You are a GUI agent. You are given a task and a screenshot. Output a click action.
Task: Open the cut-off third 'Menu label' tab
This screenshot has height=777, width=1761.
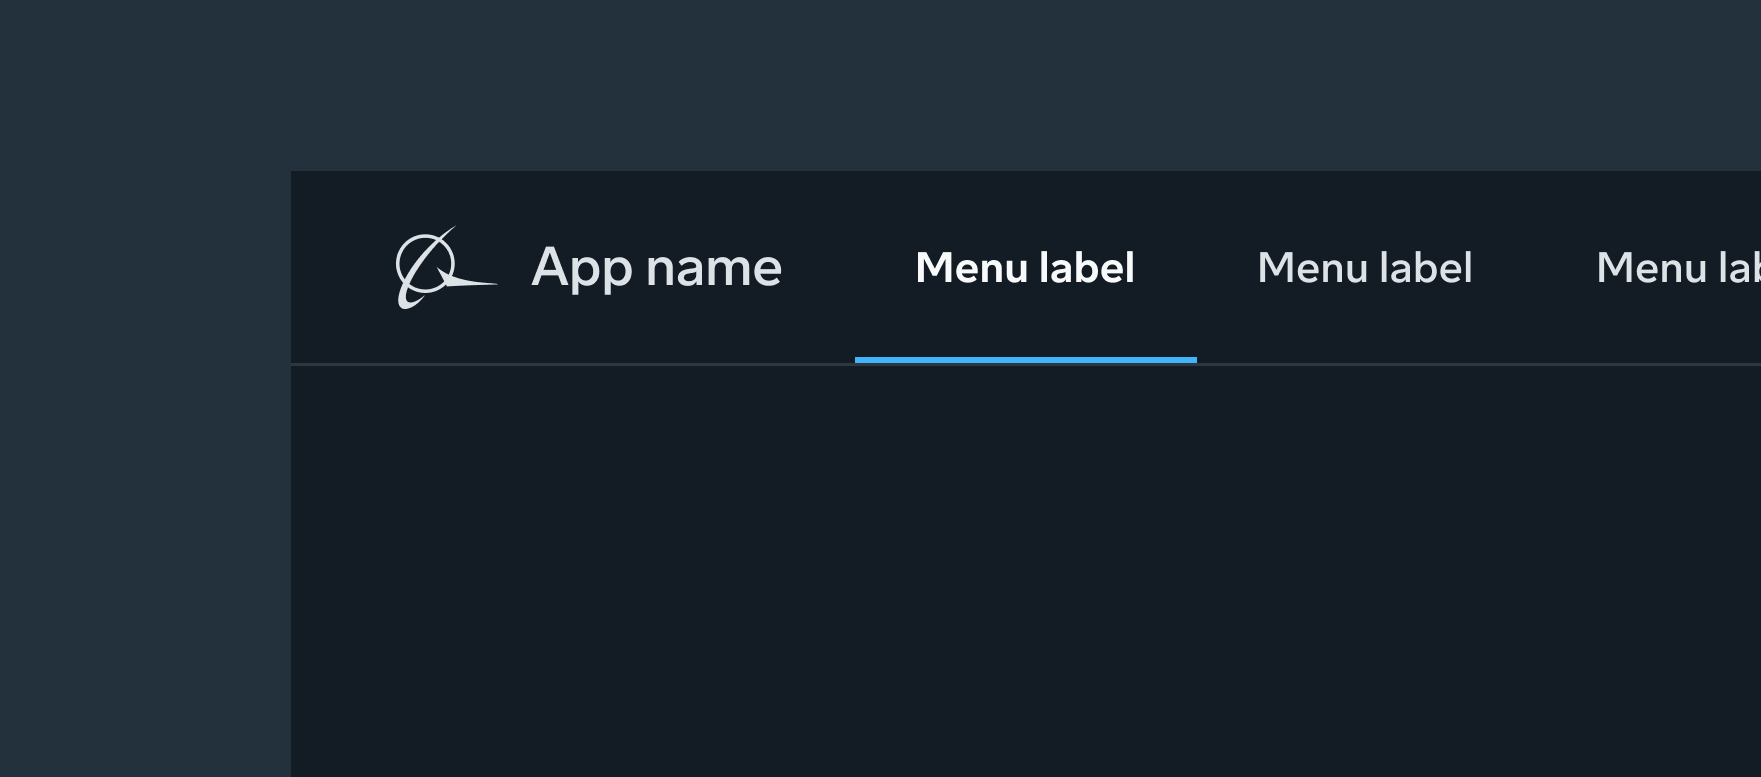pos(1677,268)
